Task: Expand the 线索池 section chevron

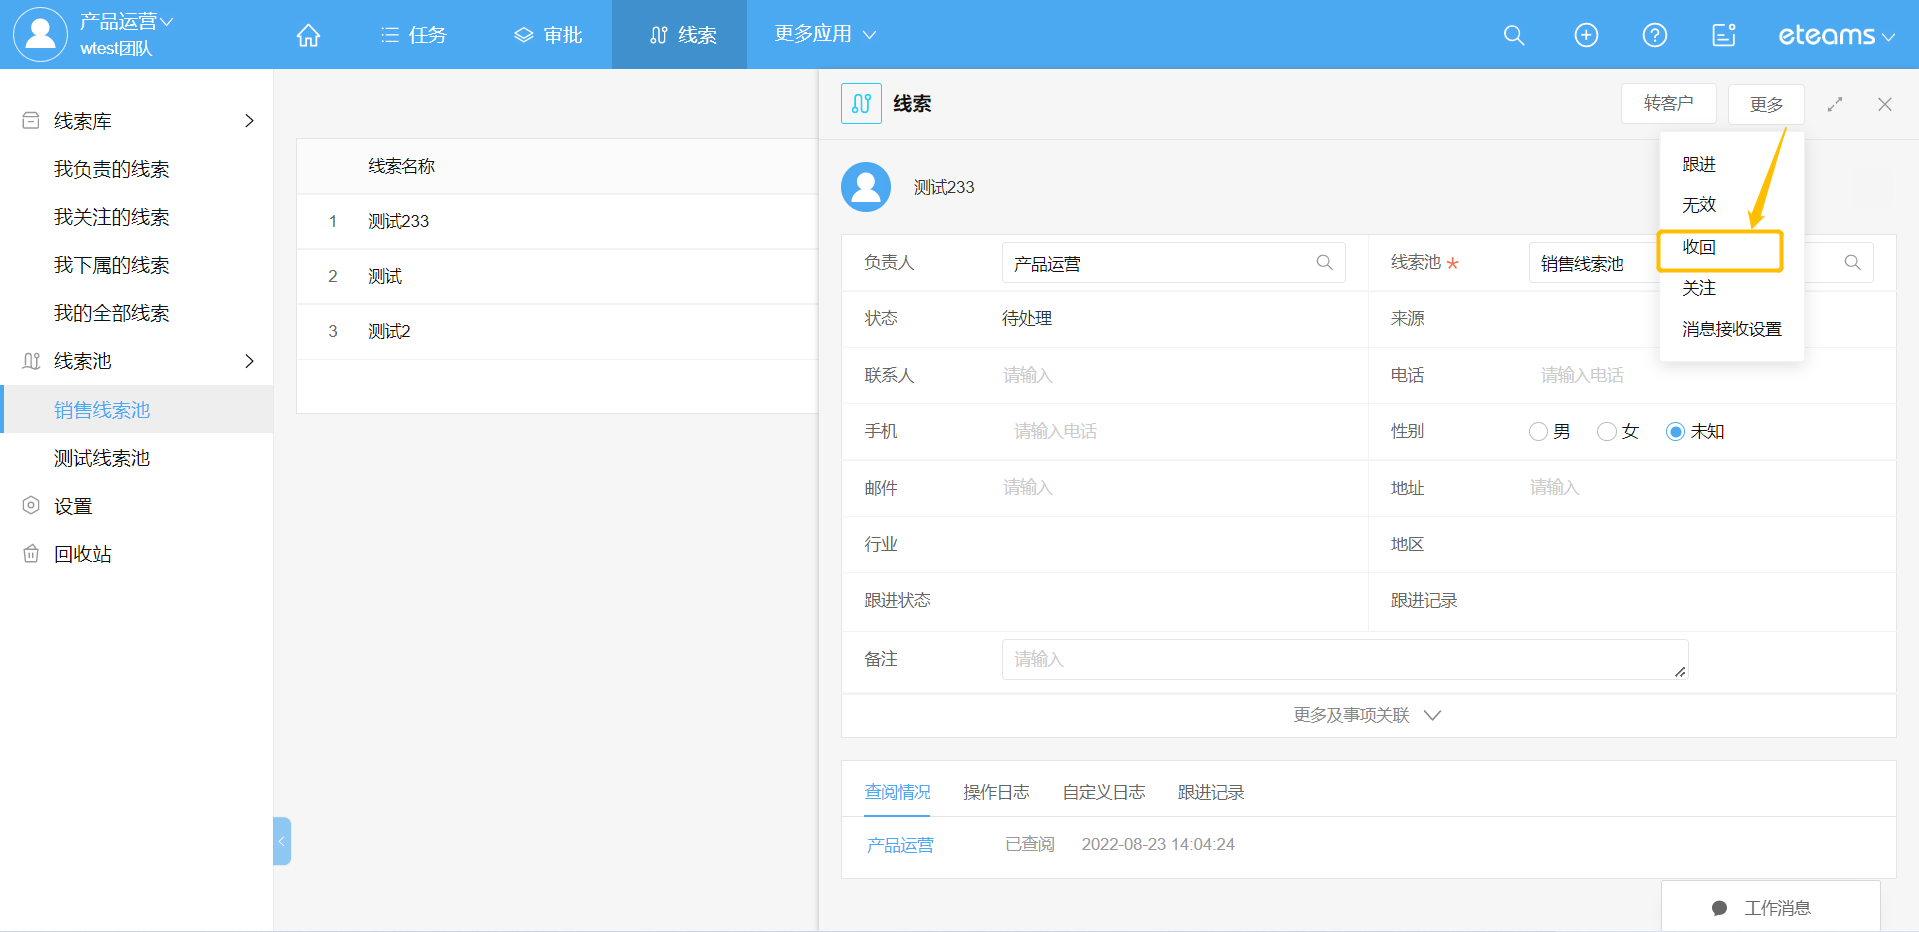Action: point(250,361)
